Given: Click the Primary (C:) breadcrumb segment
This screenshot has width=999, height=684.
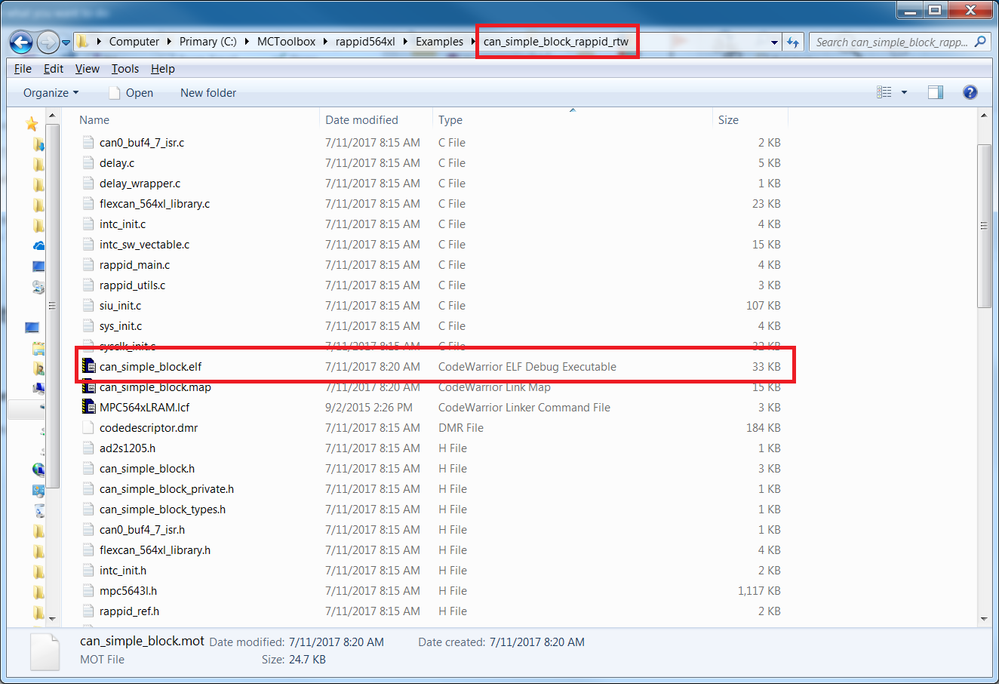Looking at the screenshot, I should point(208,42).
